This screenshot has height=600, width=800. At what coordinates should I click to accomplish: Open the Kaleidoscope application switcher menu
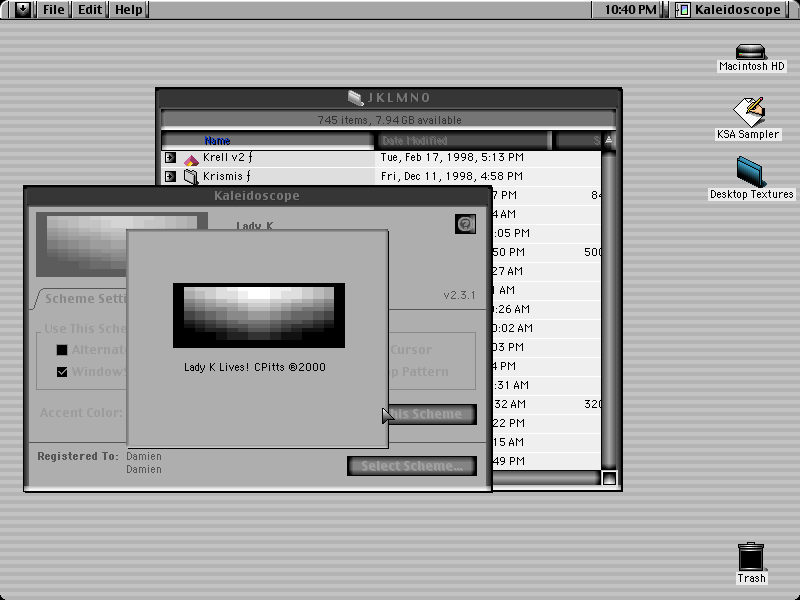(730, 9)
